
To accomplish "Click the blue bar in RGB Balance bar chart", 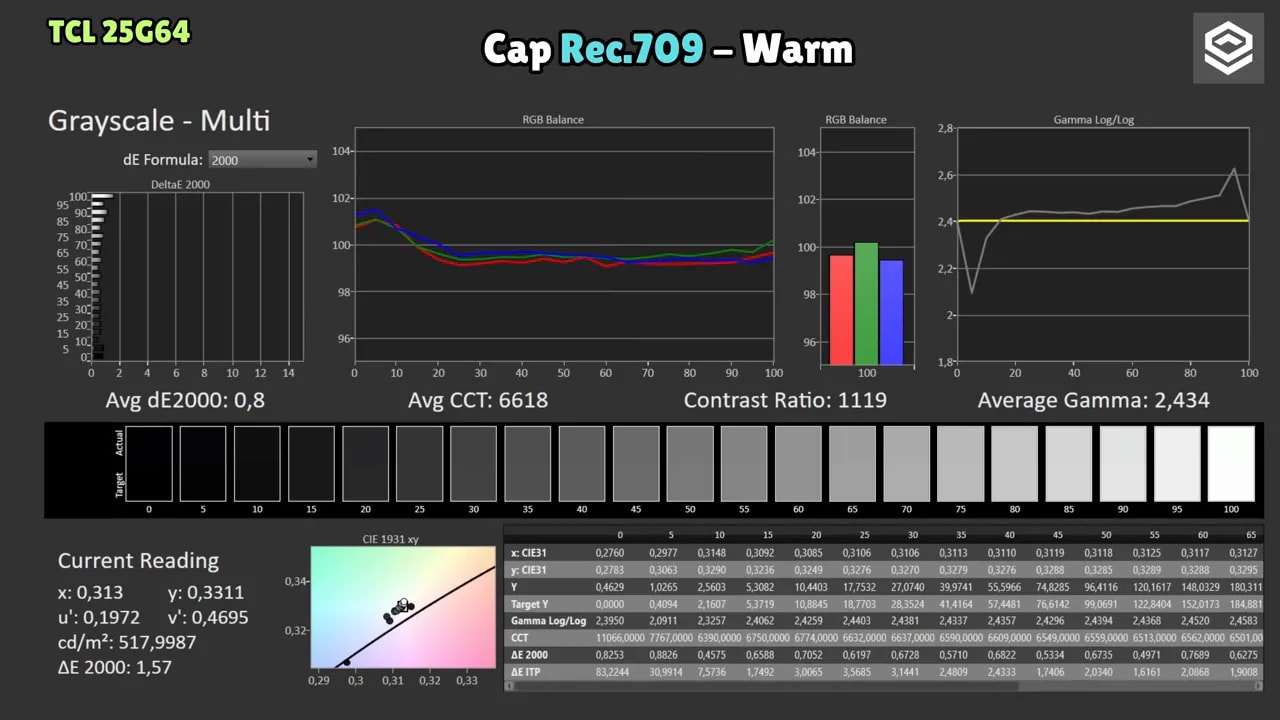I will point(891,312).
